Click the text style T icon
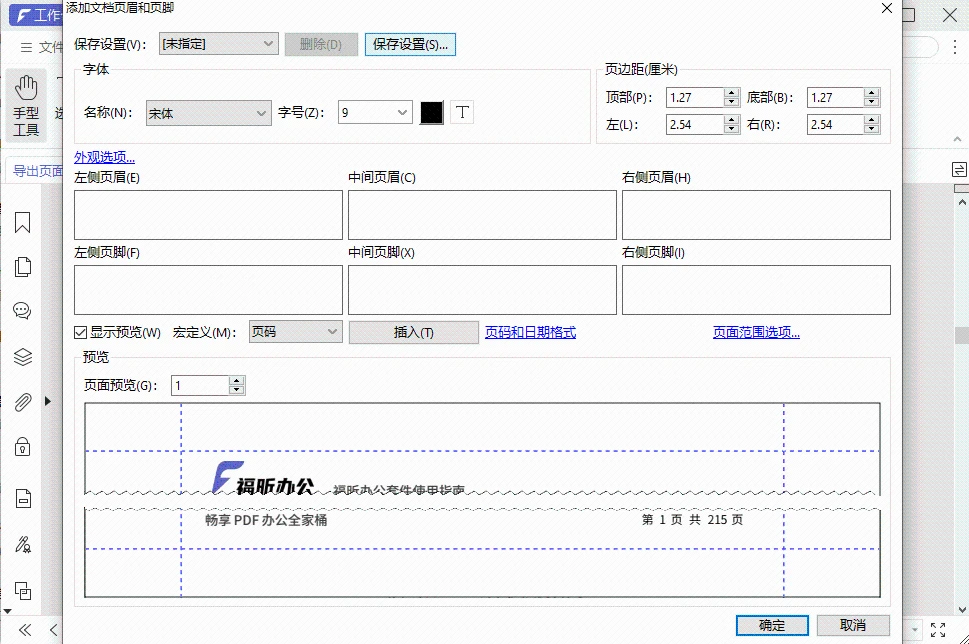The height and width of the screenshot is (644, 969). [462, 112]
